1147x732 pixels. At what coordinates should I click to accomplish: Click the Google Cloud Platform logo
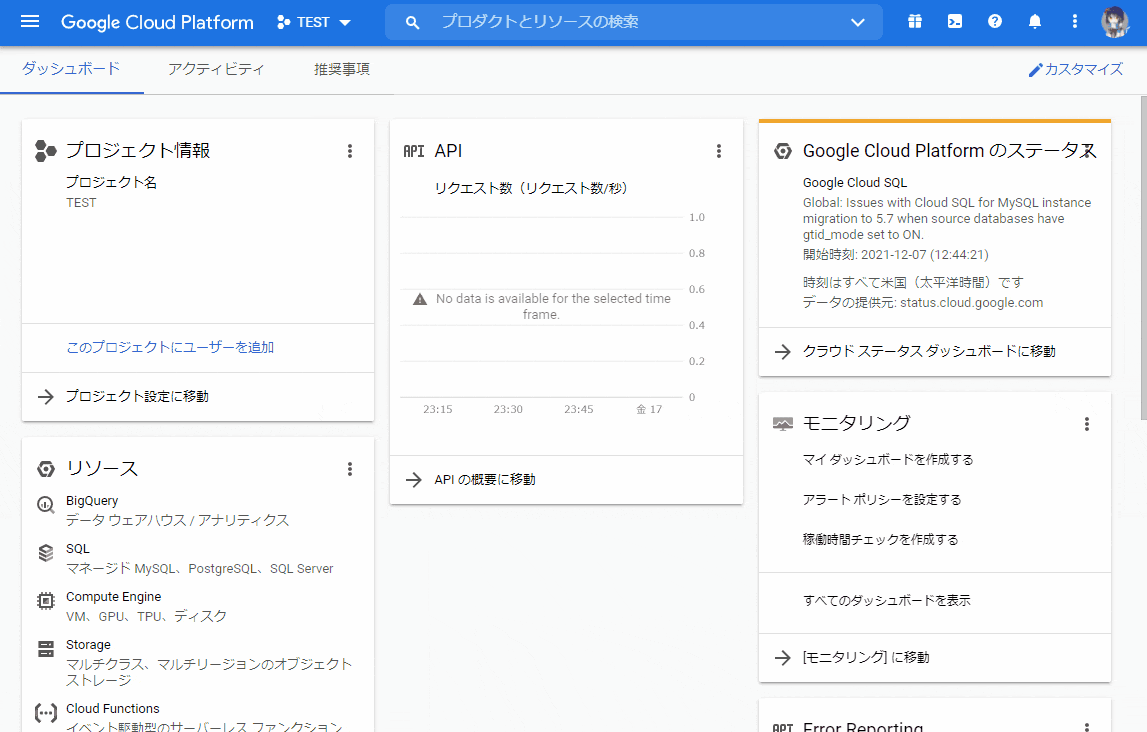156,21
